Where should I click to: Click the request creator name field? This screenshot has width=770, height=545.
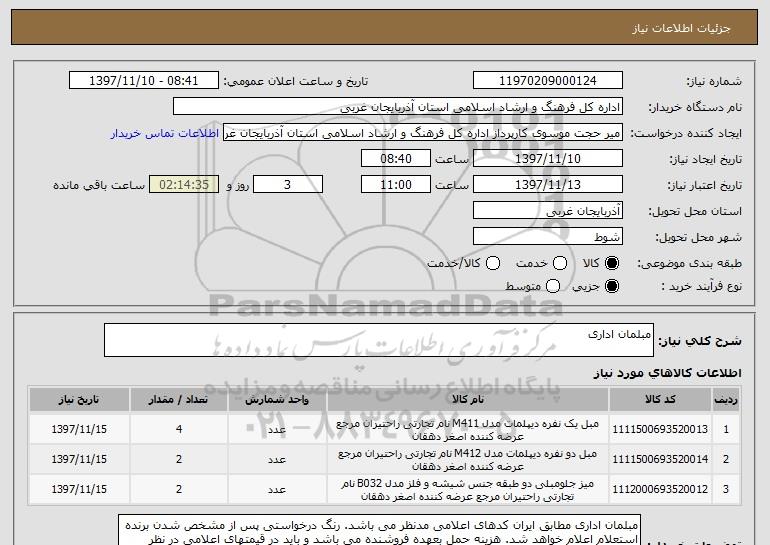(423, 133)
